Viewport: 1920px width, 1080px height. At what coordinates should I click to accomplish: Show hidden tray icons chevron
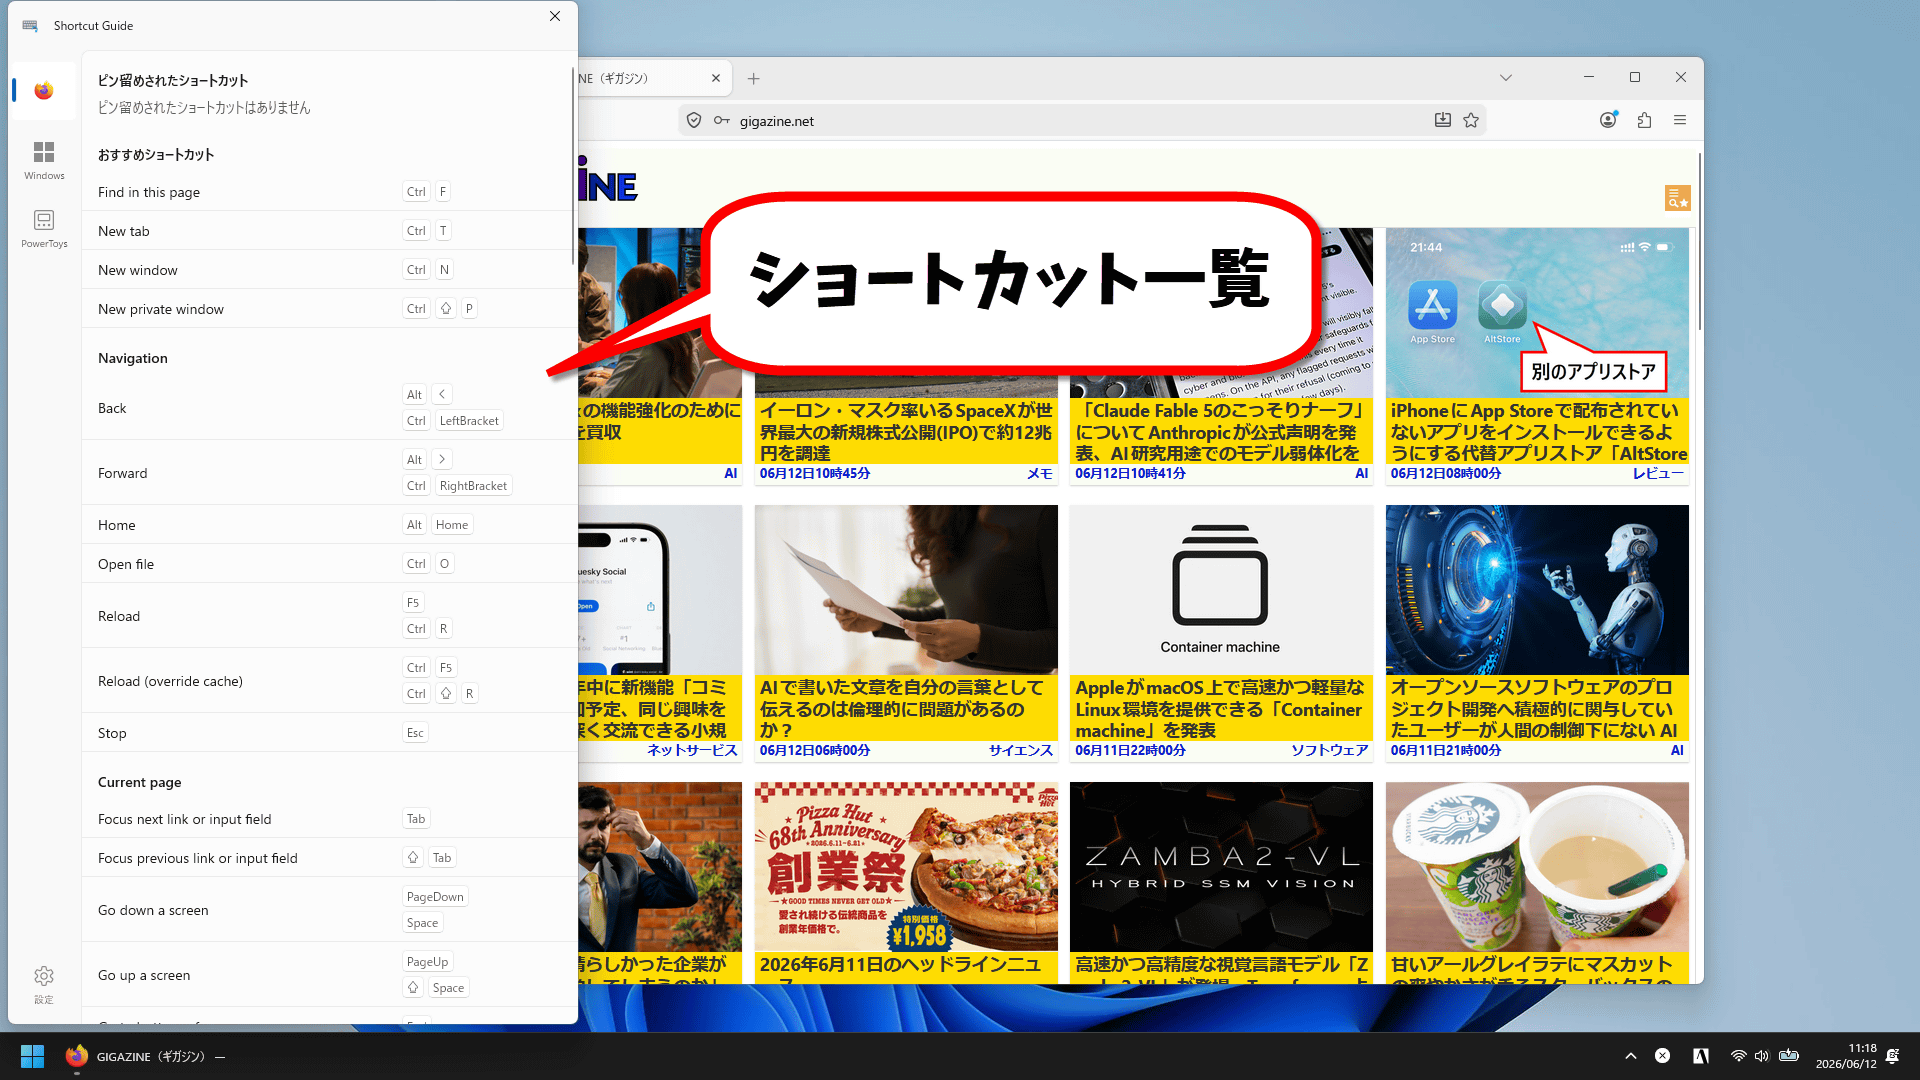click(x=1631, y=1056)
